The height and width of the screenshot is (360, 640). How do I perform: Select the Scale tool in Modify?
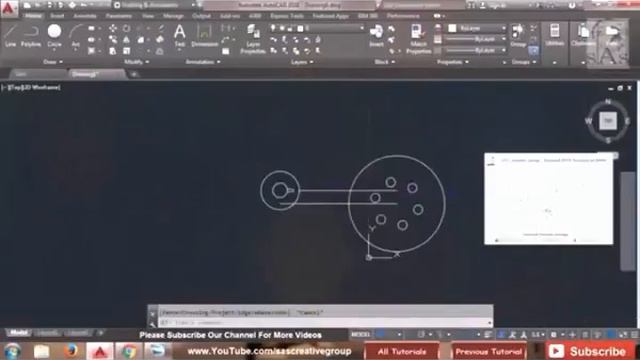[x=127, y=51]
